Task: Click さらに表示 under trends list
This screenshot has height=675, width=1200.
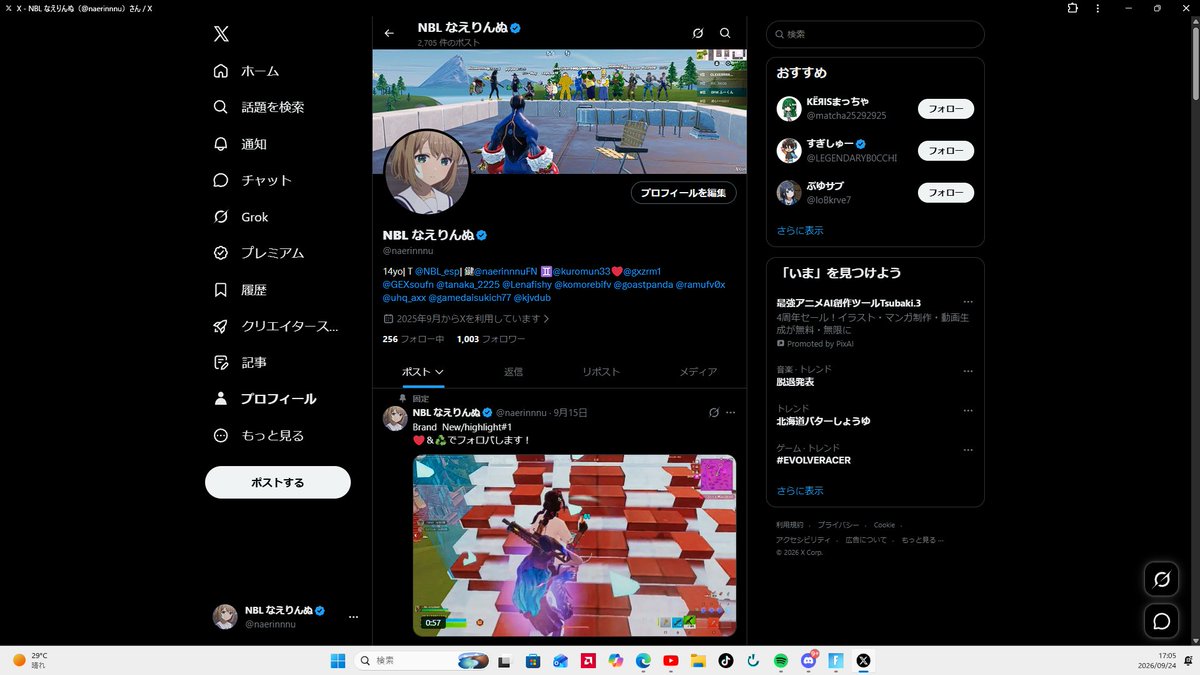Action: pyautogui.click(x=800, y=491)
